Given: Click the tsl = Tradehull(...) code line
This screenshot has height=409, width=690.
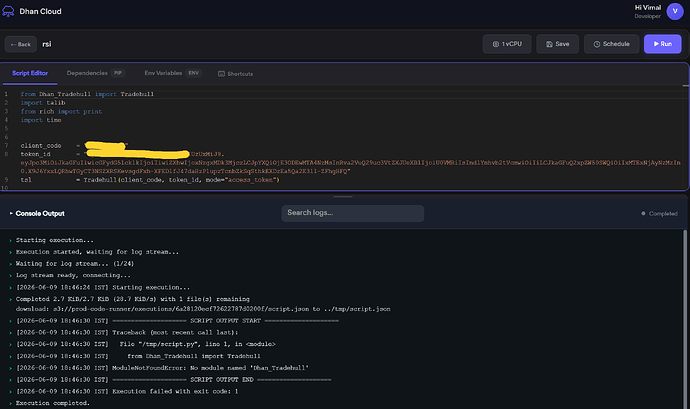Looking at the screenshot, I should pos(150,180).
